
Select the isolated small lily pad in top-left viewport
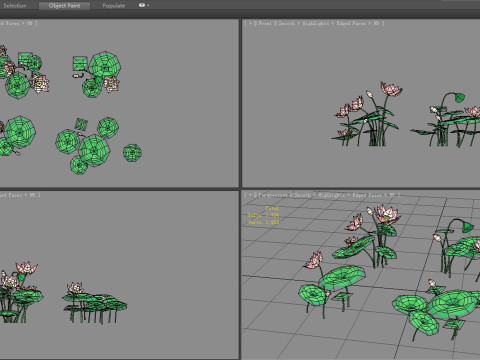[x=132, y=153]
